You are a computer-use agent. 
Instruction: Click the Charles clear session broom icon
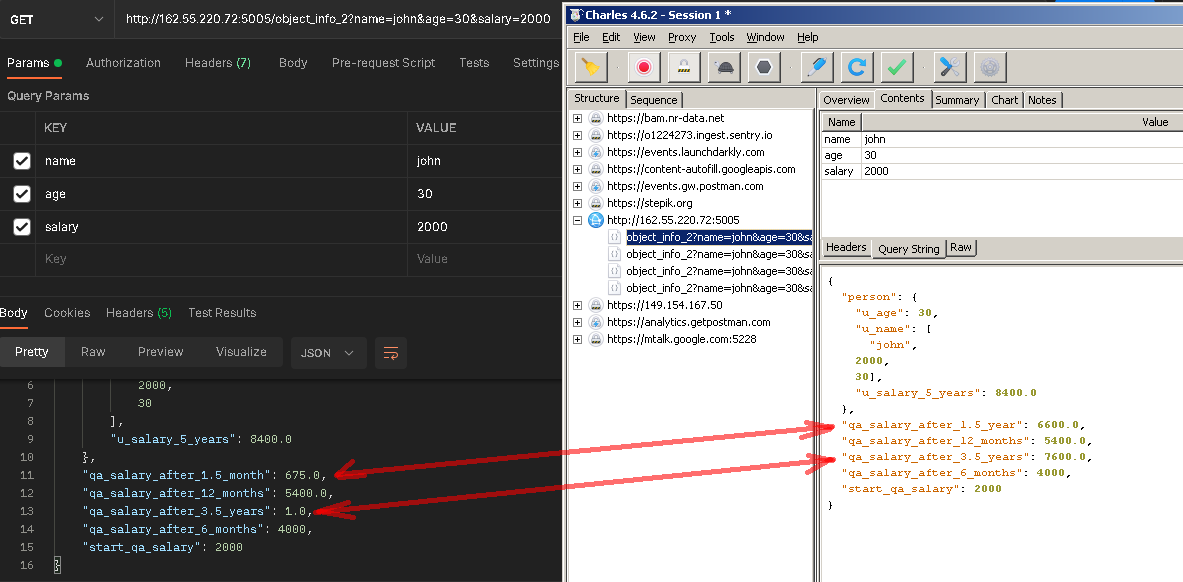pos(591,67)
